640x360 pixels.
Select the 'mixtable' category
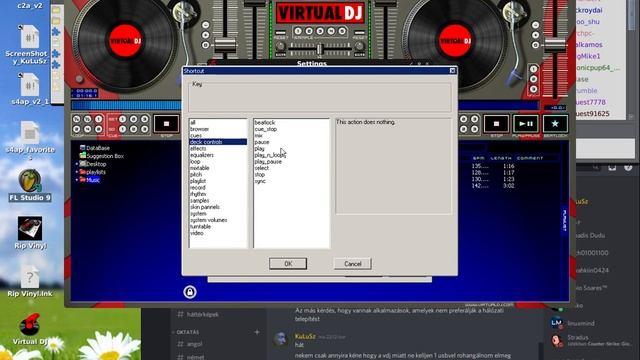coord(218,168)
